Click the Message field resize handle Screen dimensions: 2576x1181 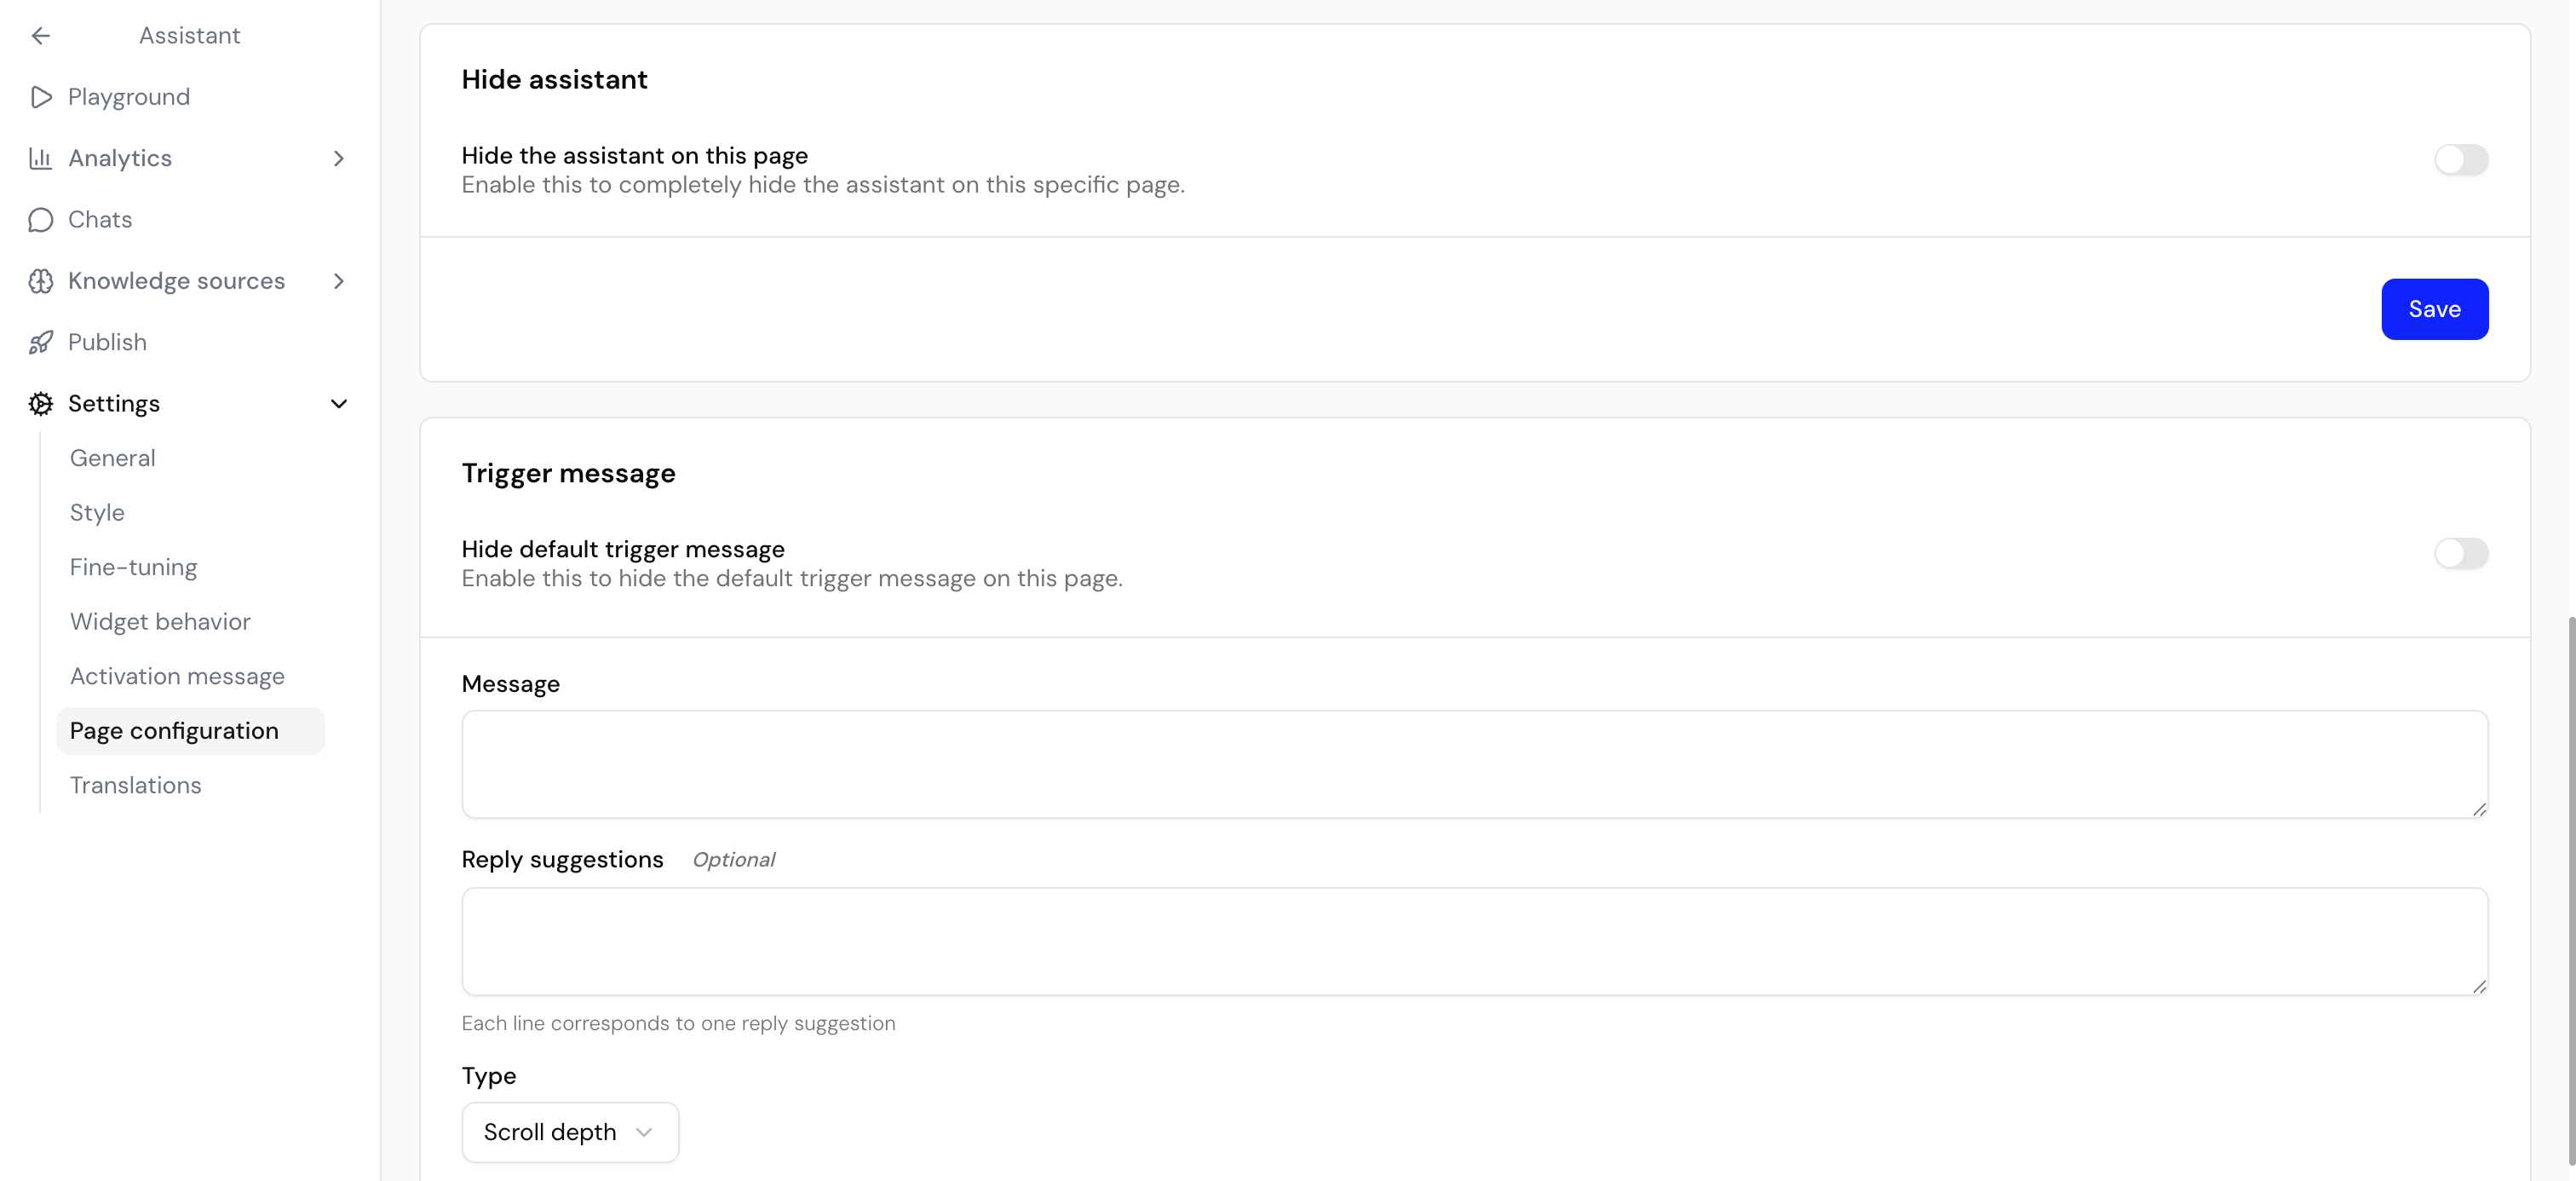pyautogui.click(x=2479, y=809)
